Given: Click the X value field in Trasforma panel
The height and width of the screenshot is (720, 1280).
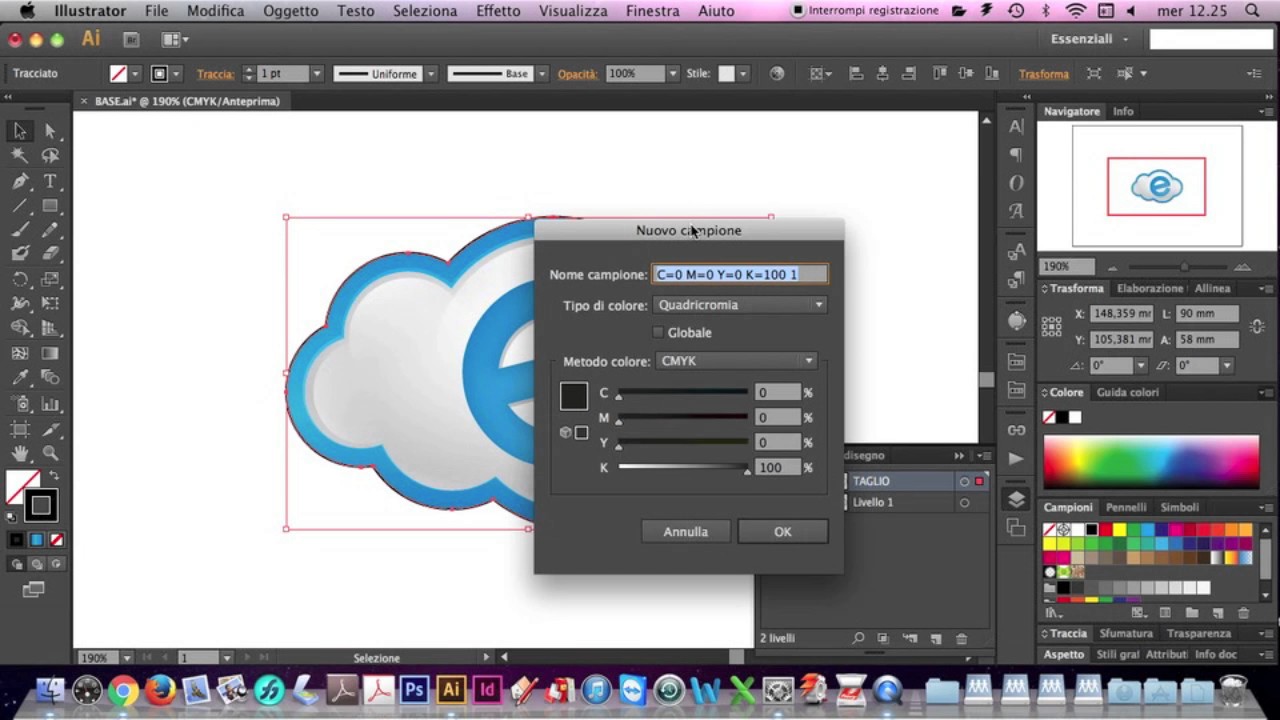Looking at the screenshot, I should [x=1121, y=313].
